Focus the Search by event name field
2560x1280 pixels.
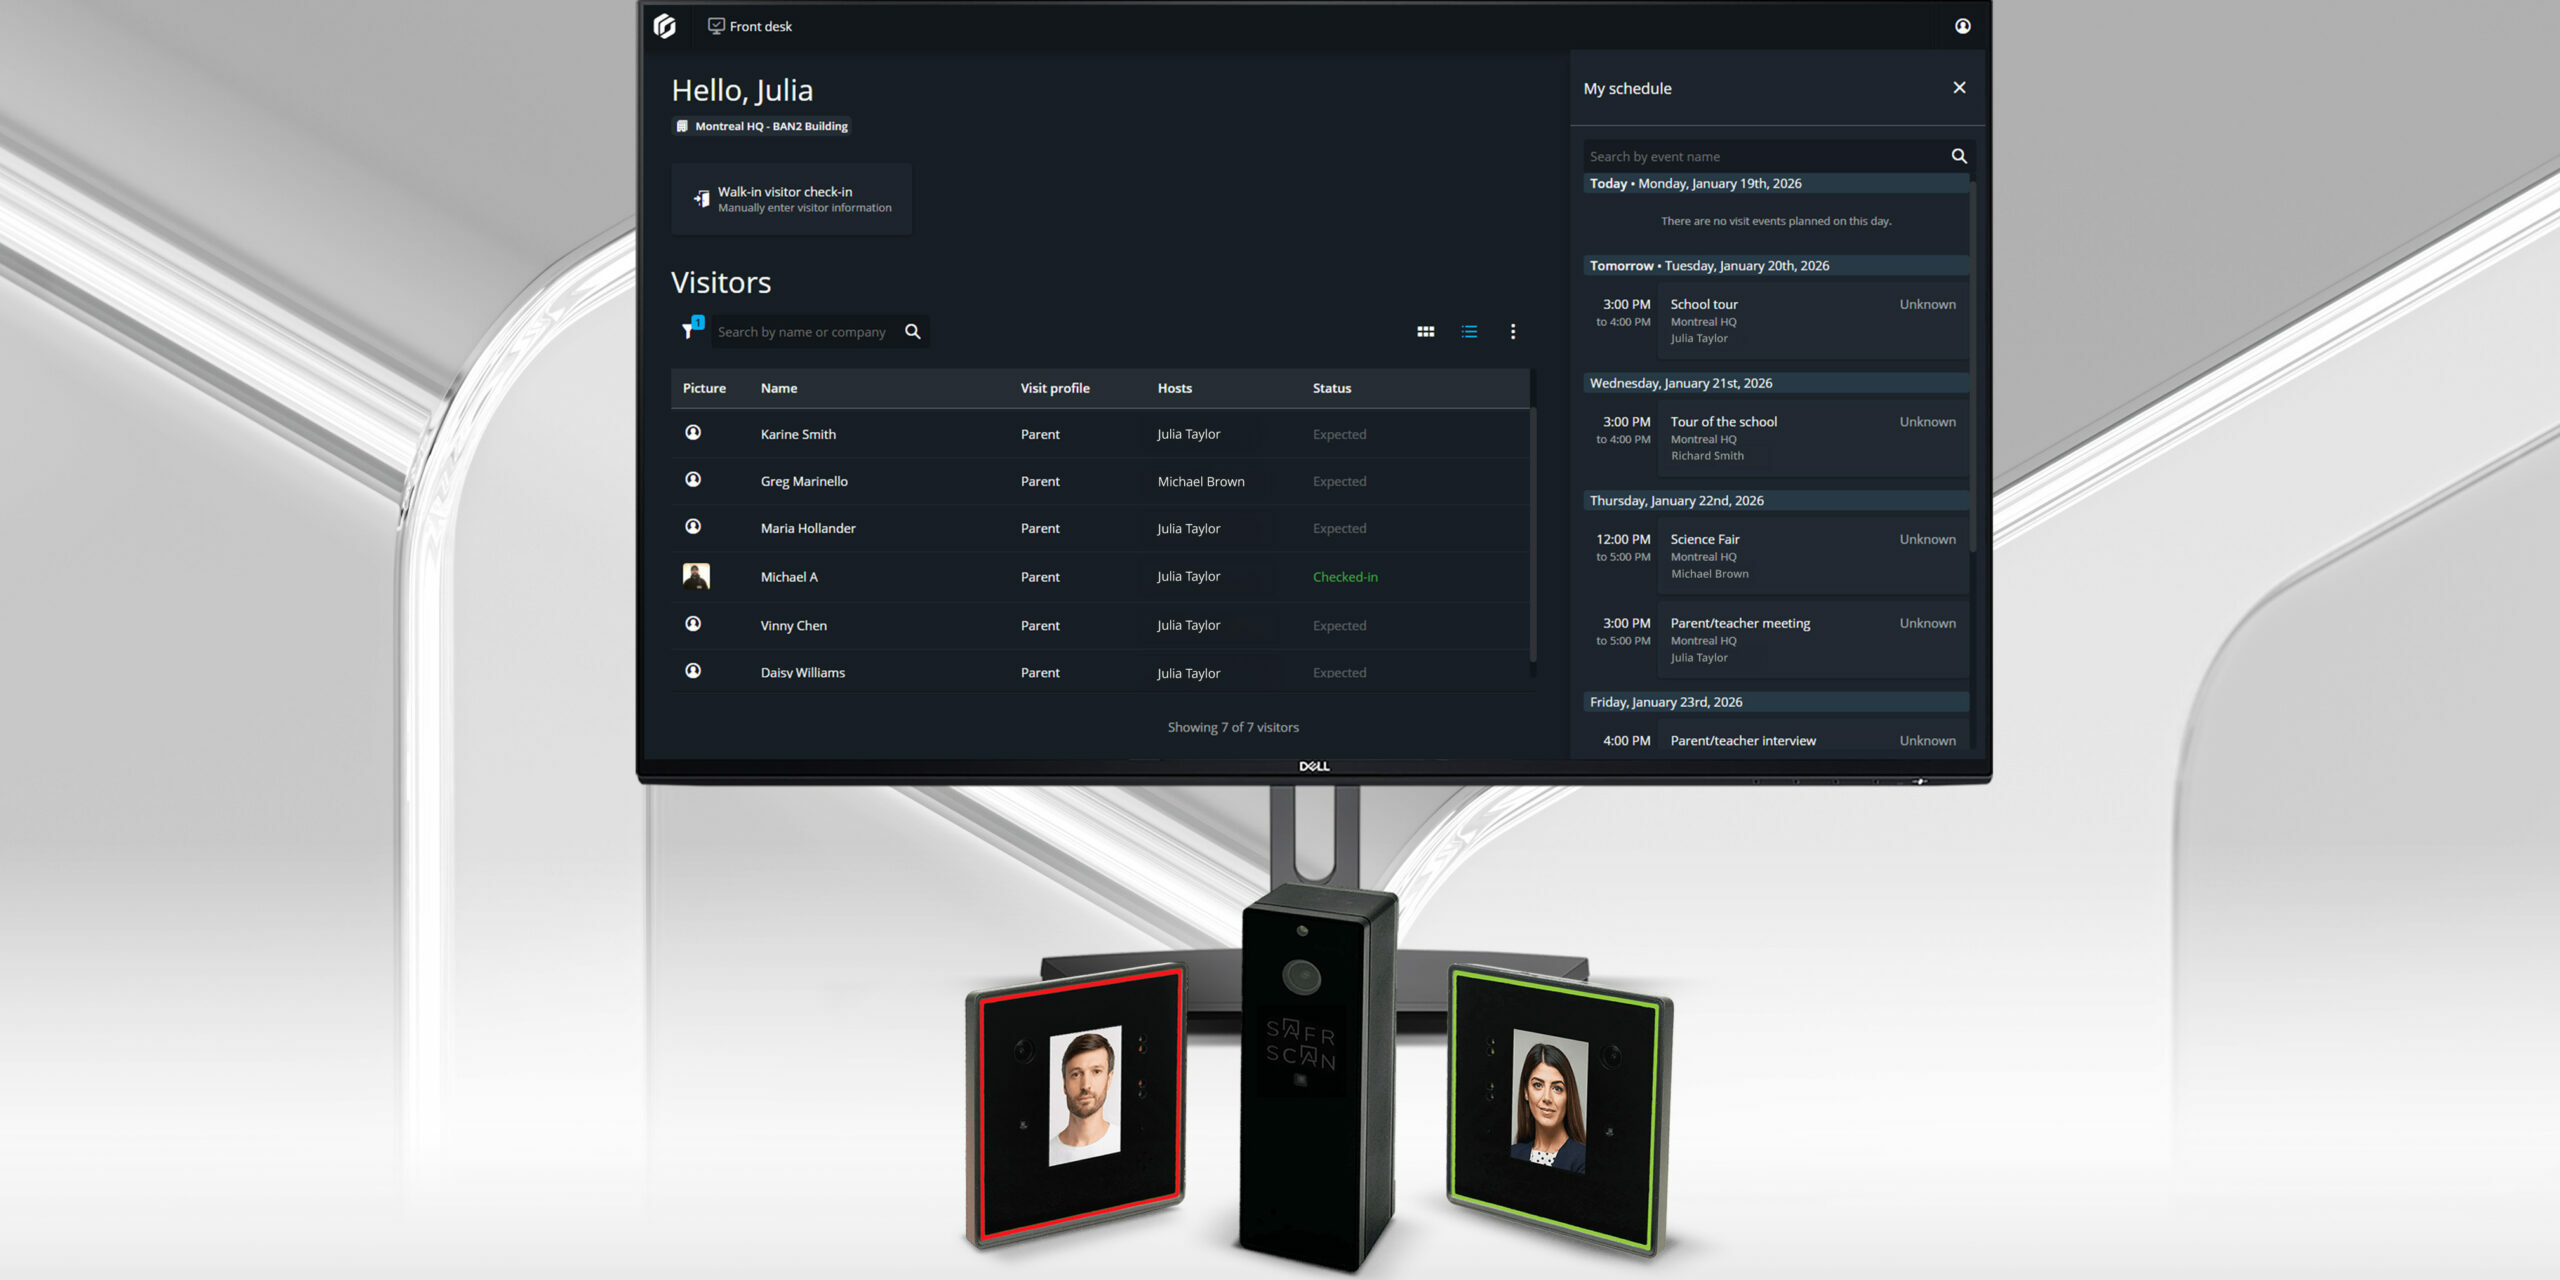coord(1760,156)
